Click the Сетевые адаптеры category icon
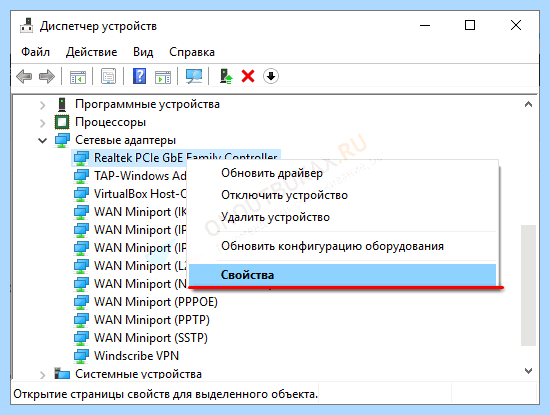The image size is (550, 415). pyautogui.click(x=62, y=140)
